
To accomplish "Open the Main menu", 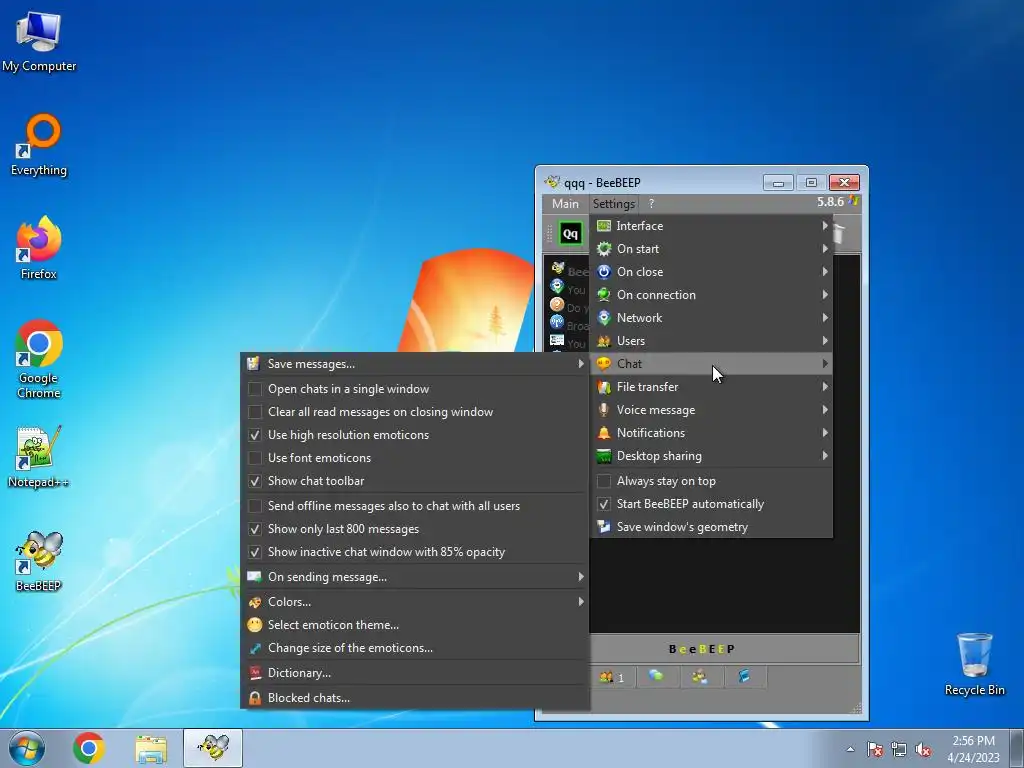I will point(565,204).
